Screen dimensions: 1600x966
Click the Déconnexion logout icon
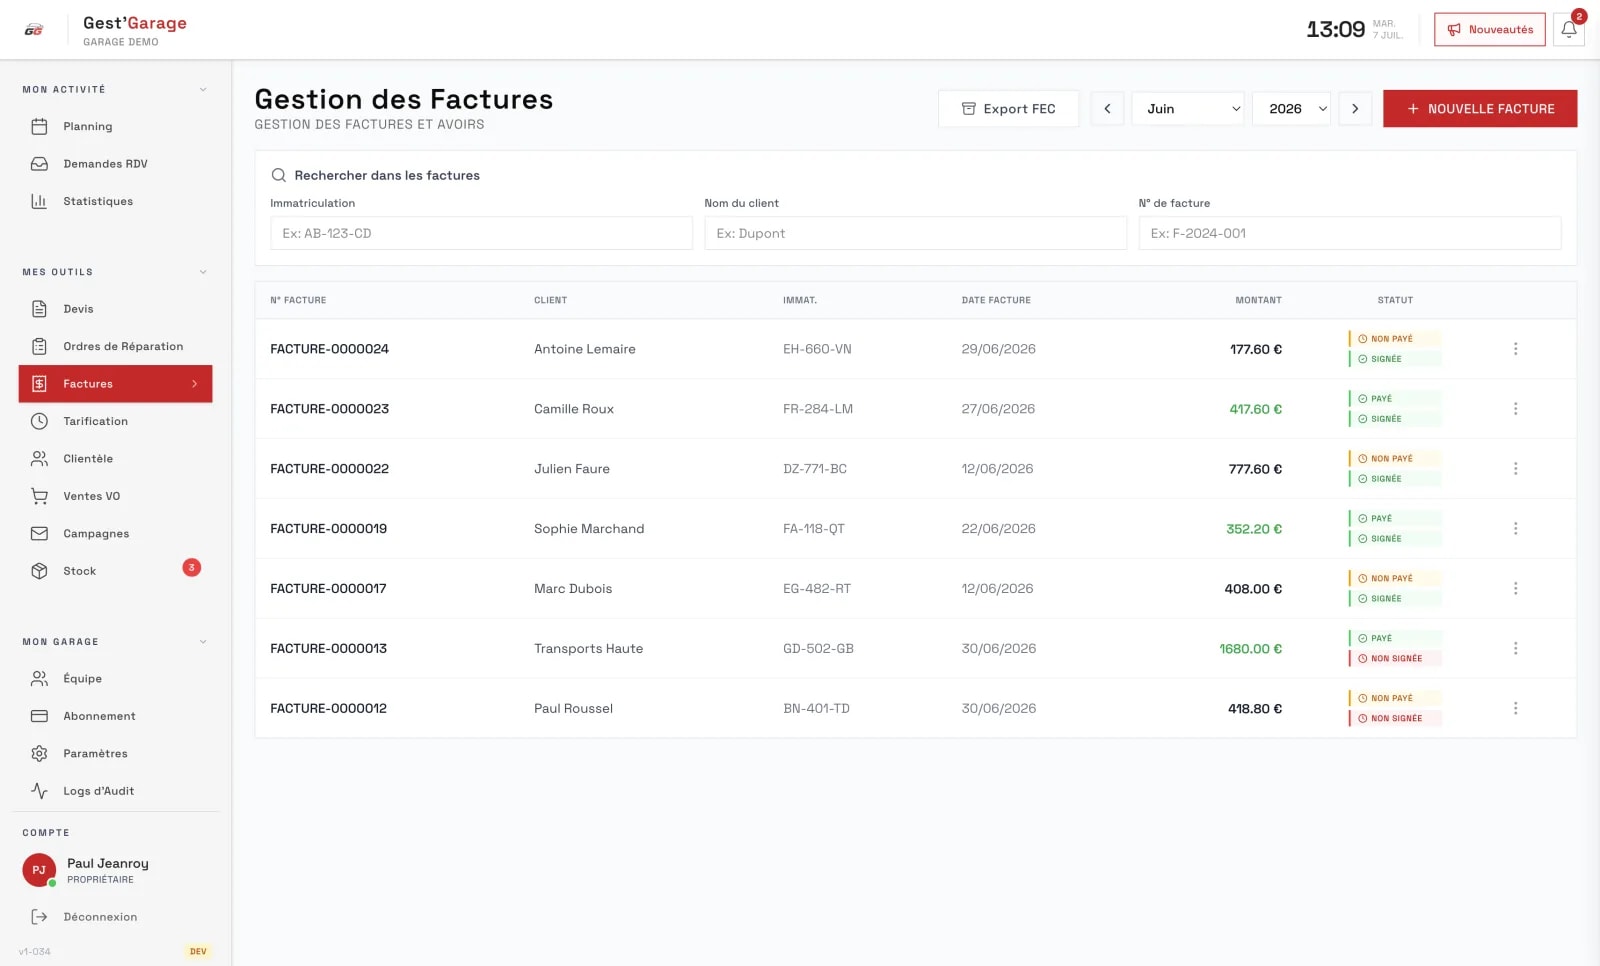pyautogui.click(x=39, y=917)
